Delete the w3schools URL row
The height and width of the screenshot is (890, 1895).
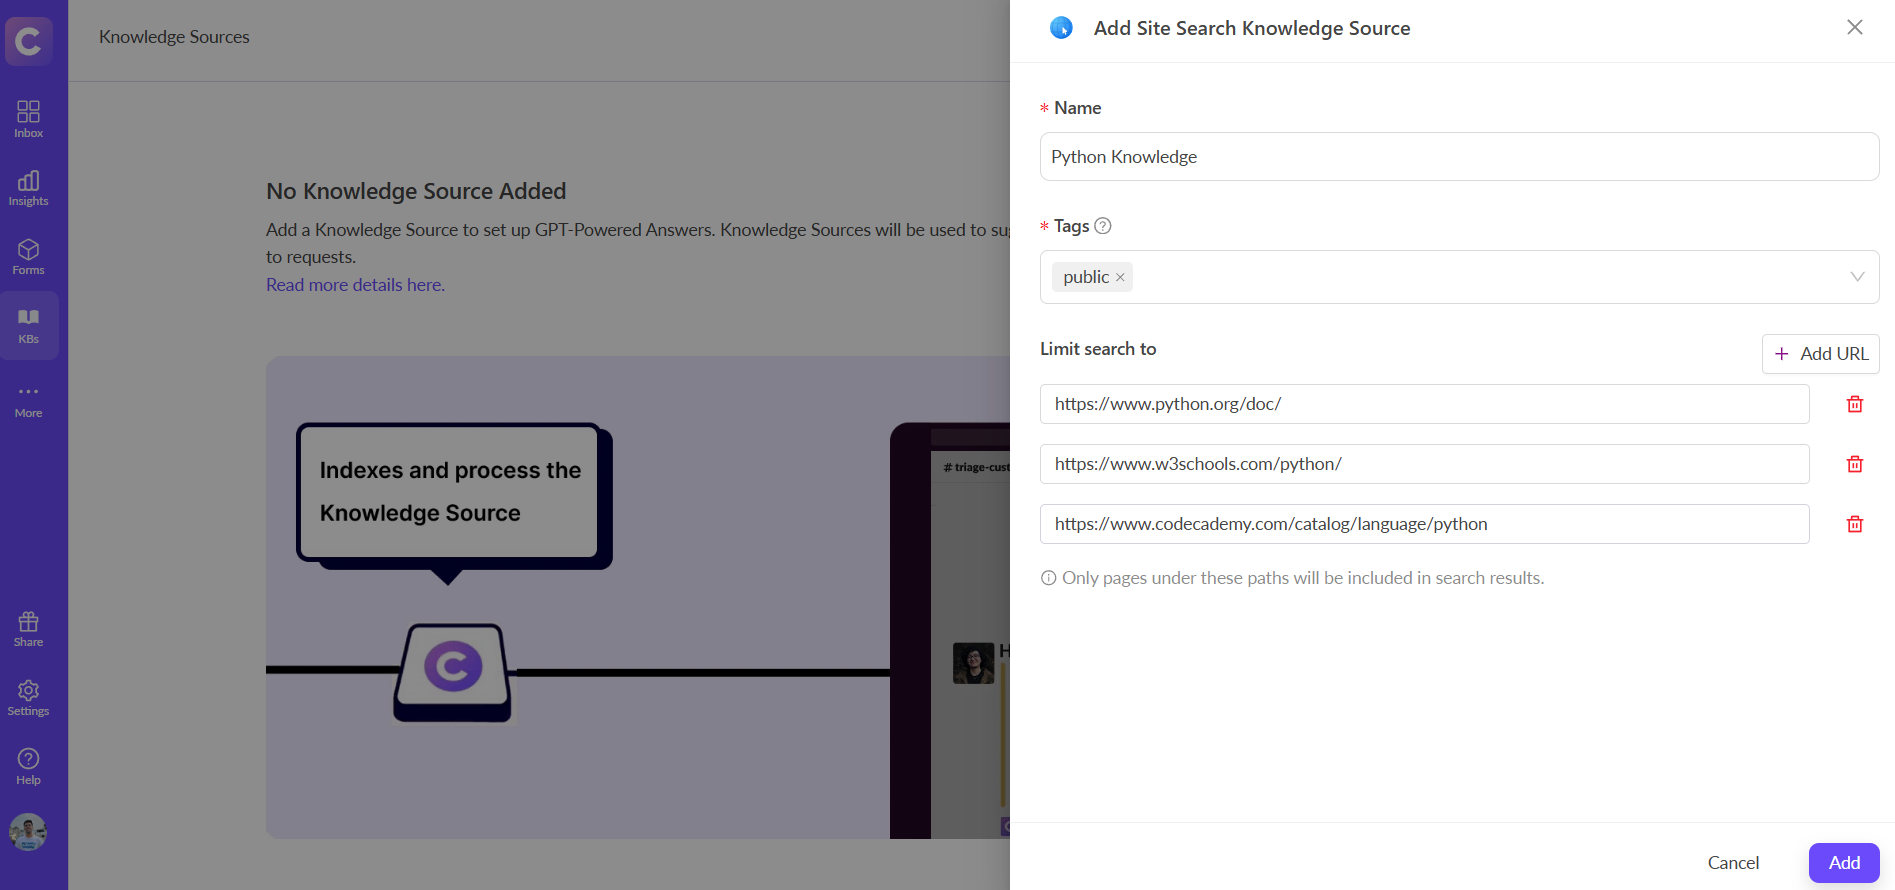point(1854,464)
